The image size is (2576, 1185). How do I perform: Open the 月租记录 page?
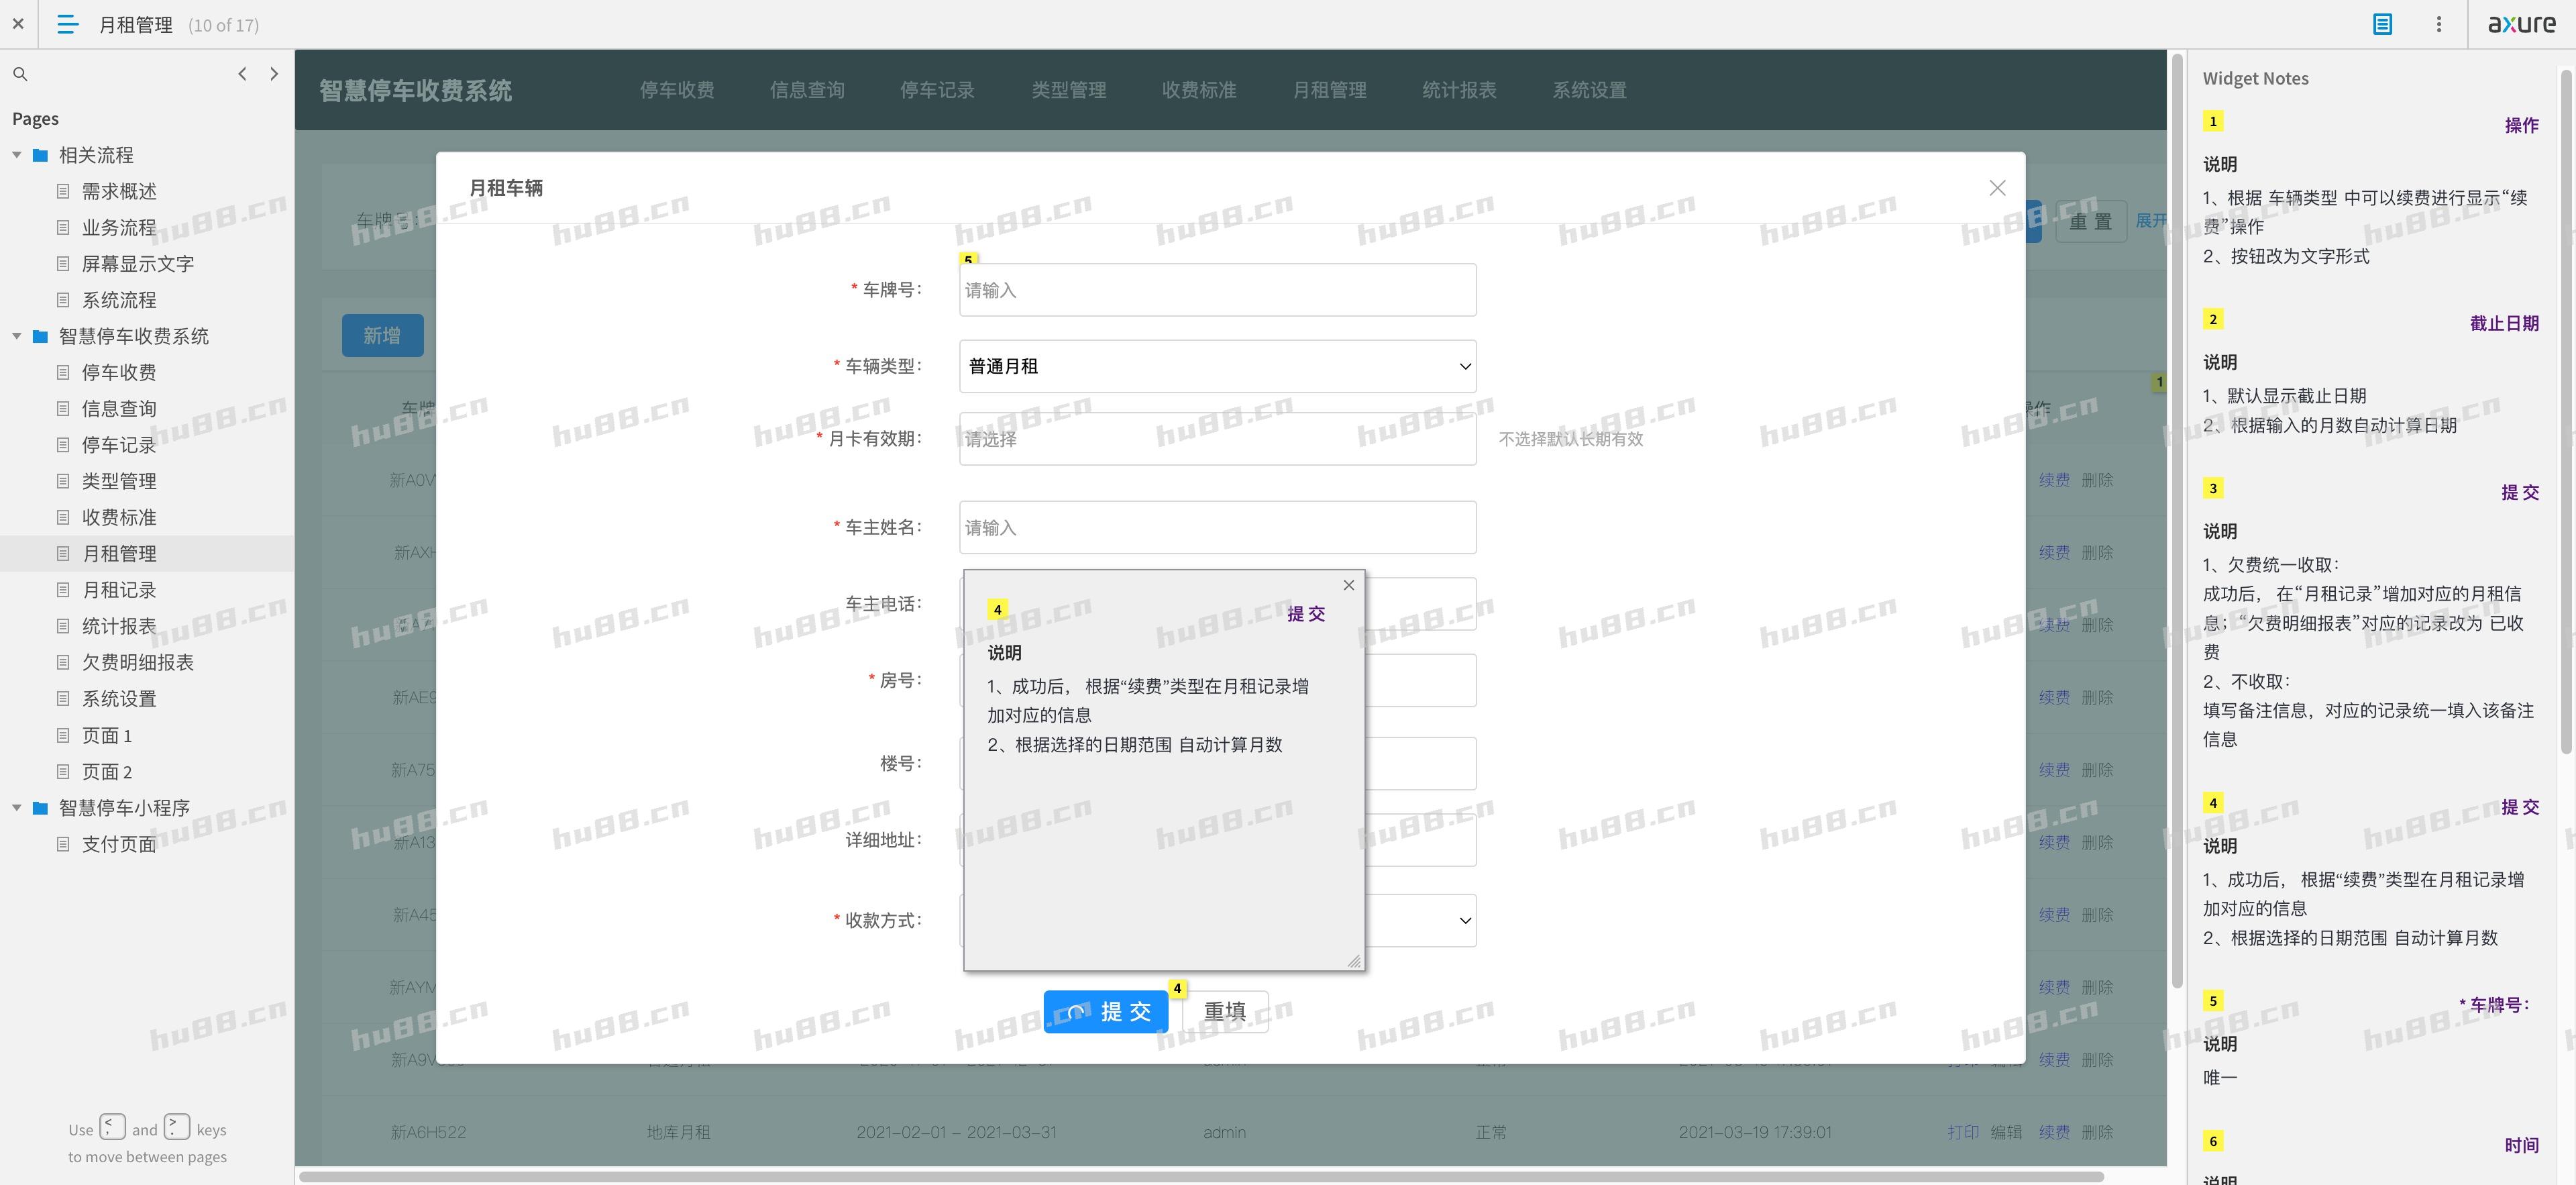click(x=119, y=590)
